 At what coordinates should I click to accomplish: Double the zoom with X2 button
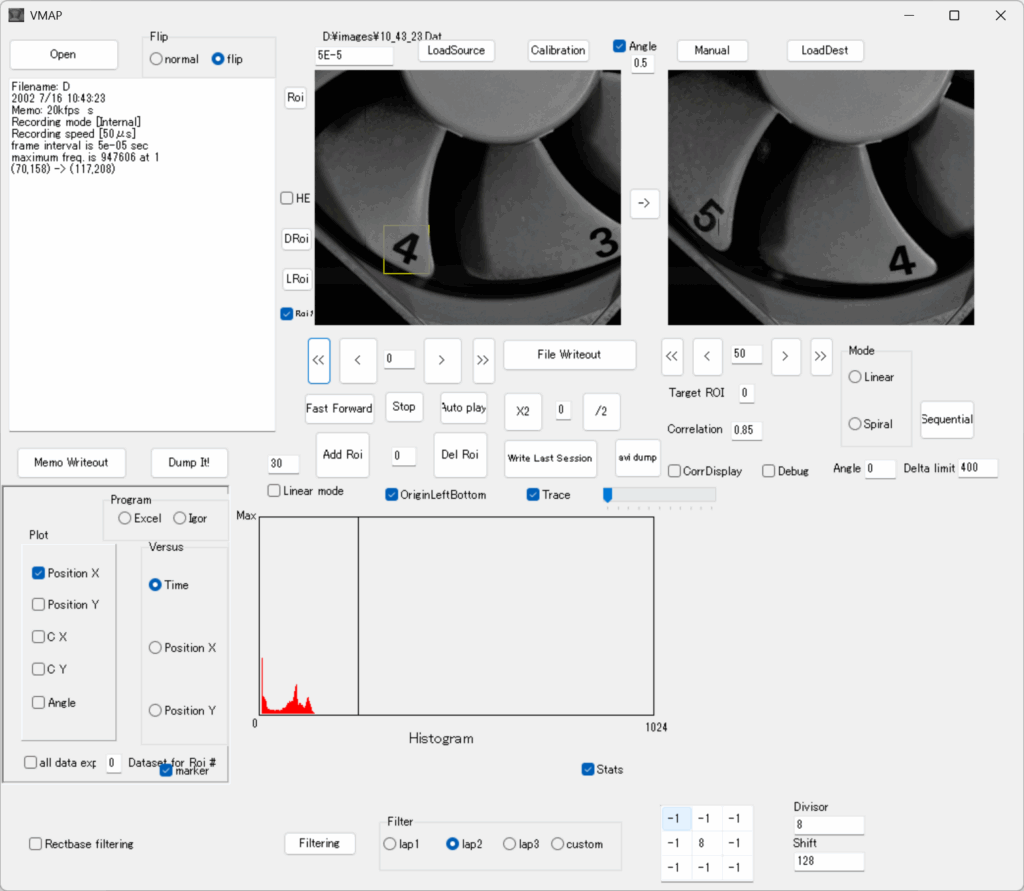pos(522,411)
